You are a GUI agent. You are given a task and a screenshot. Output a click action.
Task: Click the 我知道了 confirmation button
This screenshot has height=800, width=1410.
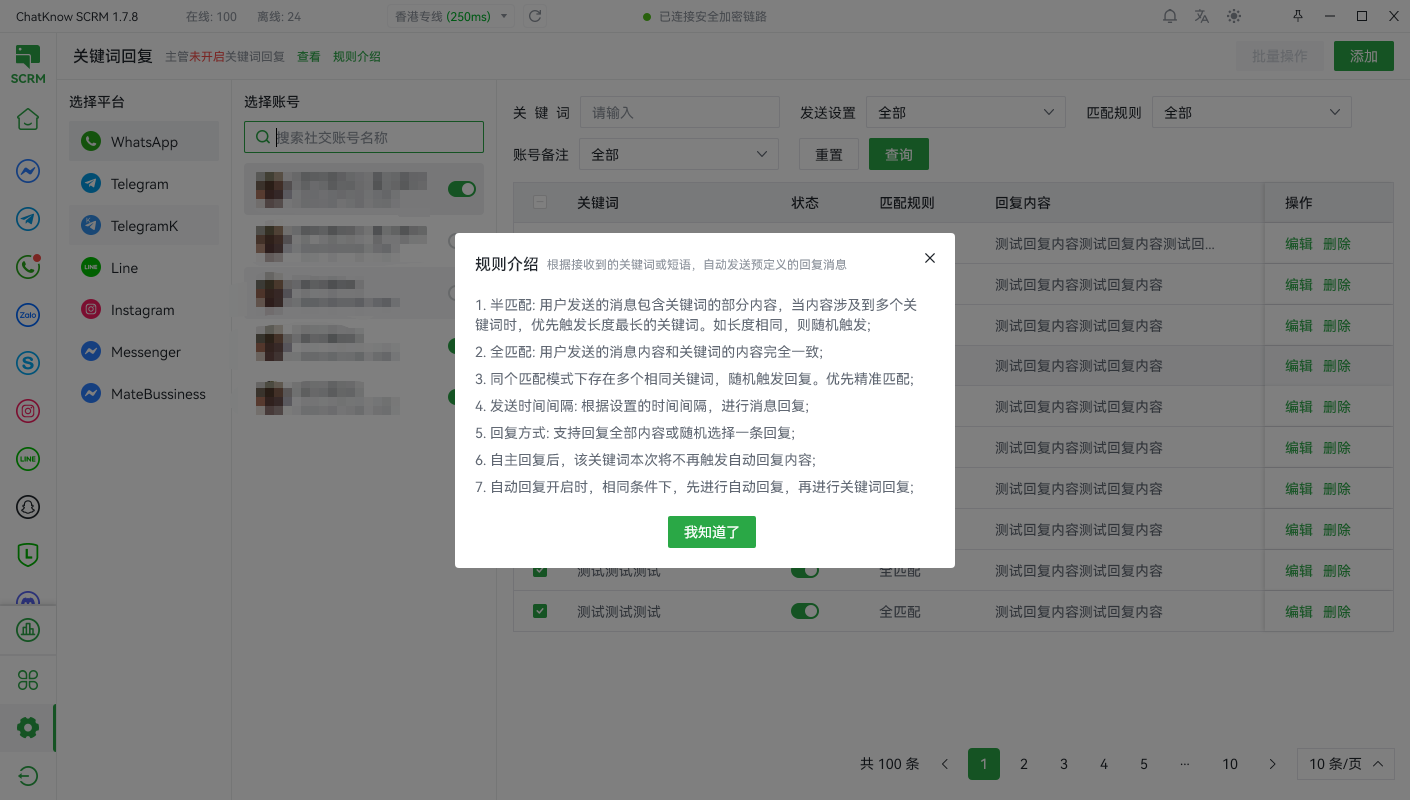[711, 532]
